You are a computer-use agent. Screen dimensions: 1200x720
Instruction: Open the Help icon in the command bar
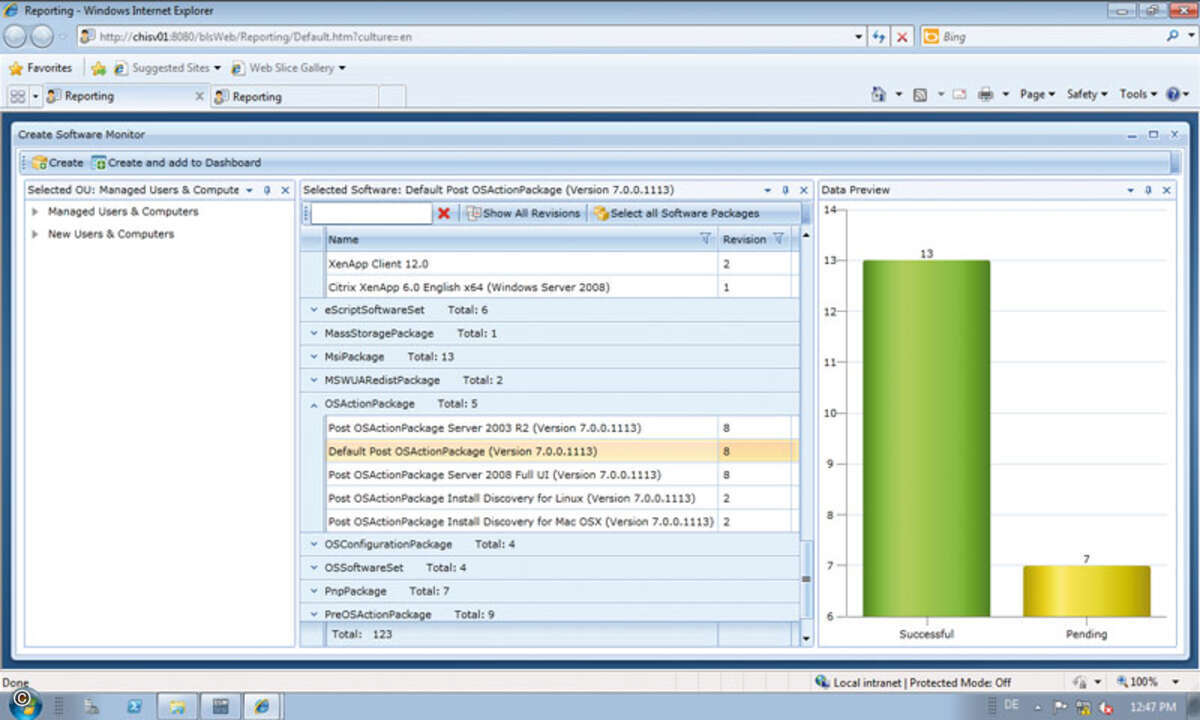tap(1173, 94)
